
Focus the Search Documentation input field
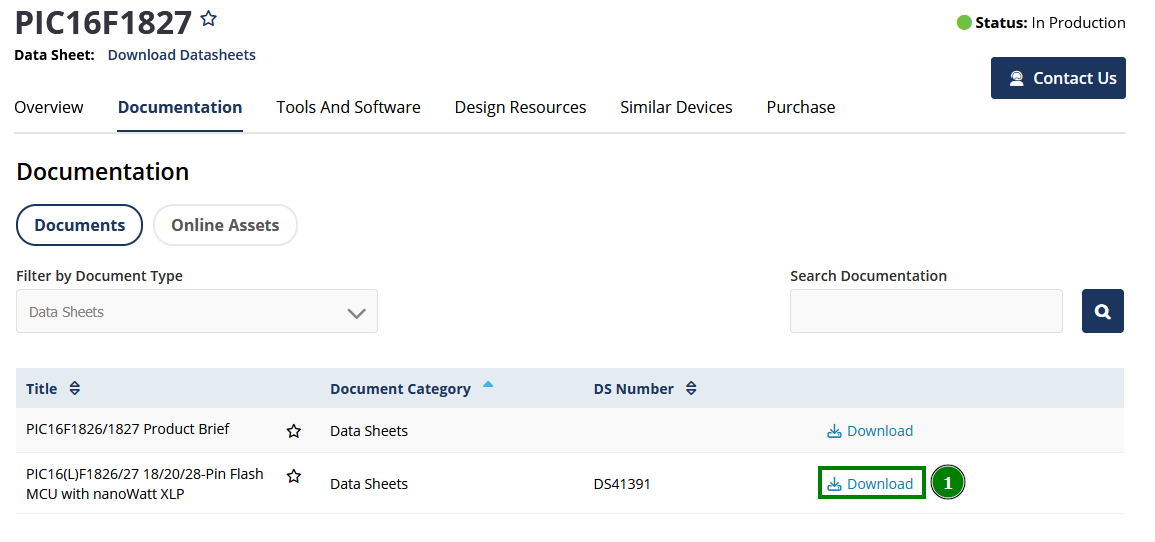coord(927,311)
